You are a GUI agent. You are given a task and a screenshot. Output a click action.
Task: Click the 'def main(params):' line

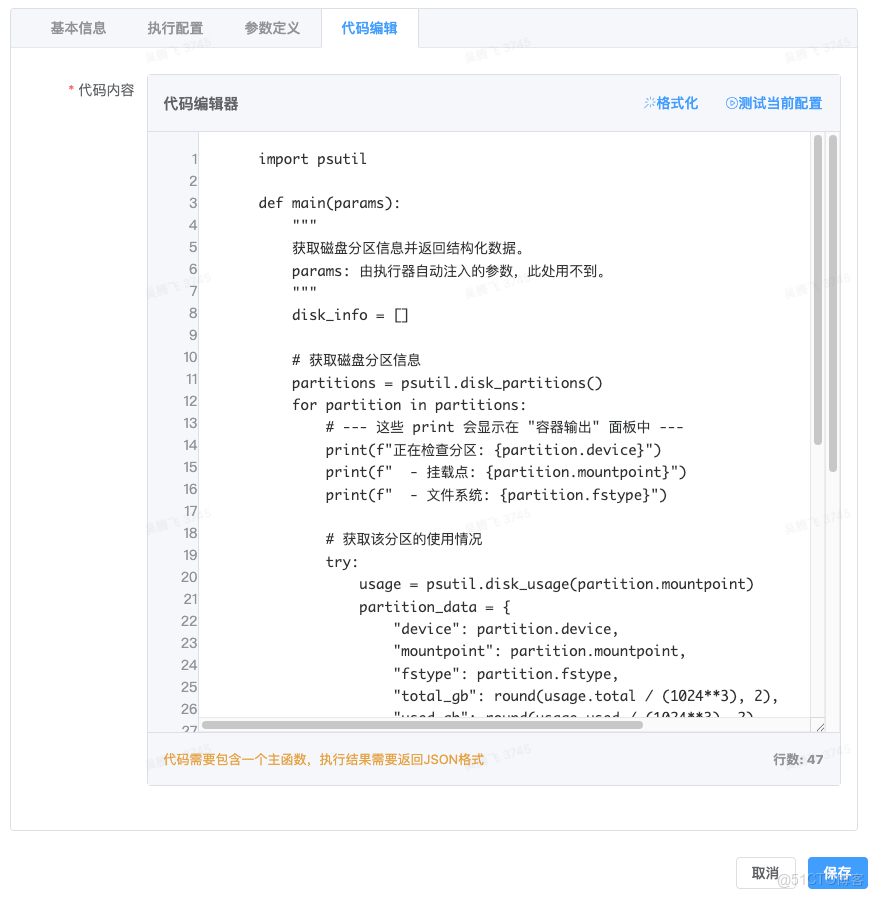point(329,203)
